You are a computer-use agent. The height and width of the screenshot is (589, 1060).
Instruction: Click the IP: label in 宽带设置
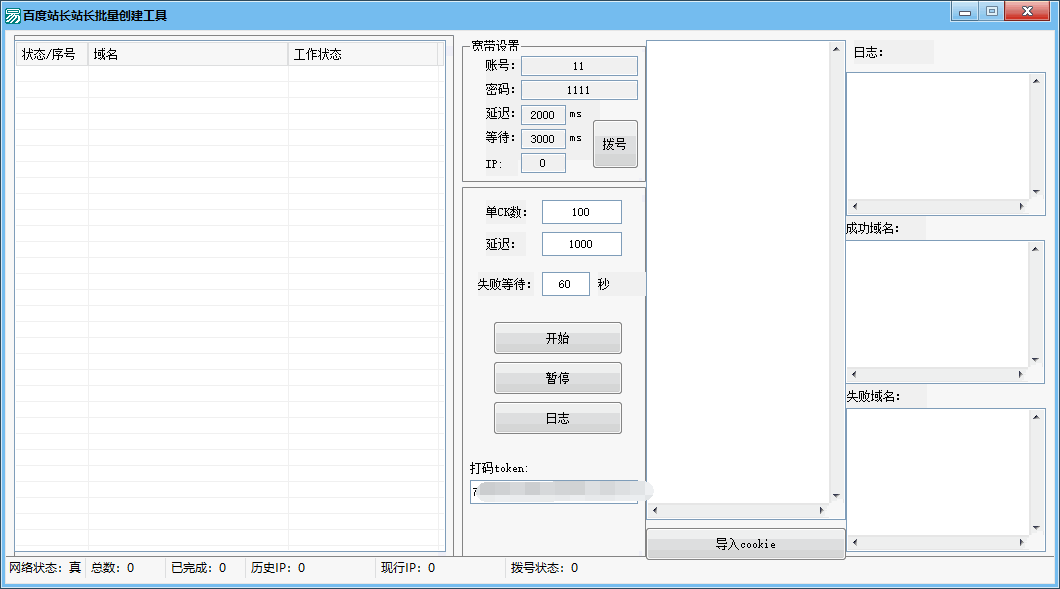[494, 164]
